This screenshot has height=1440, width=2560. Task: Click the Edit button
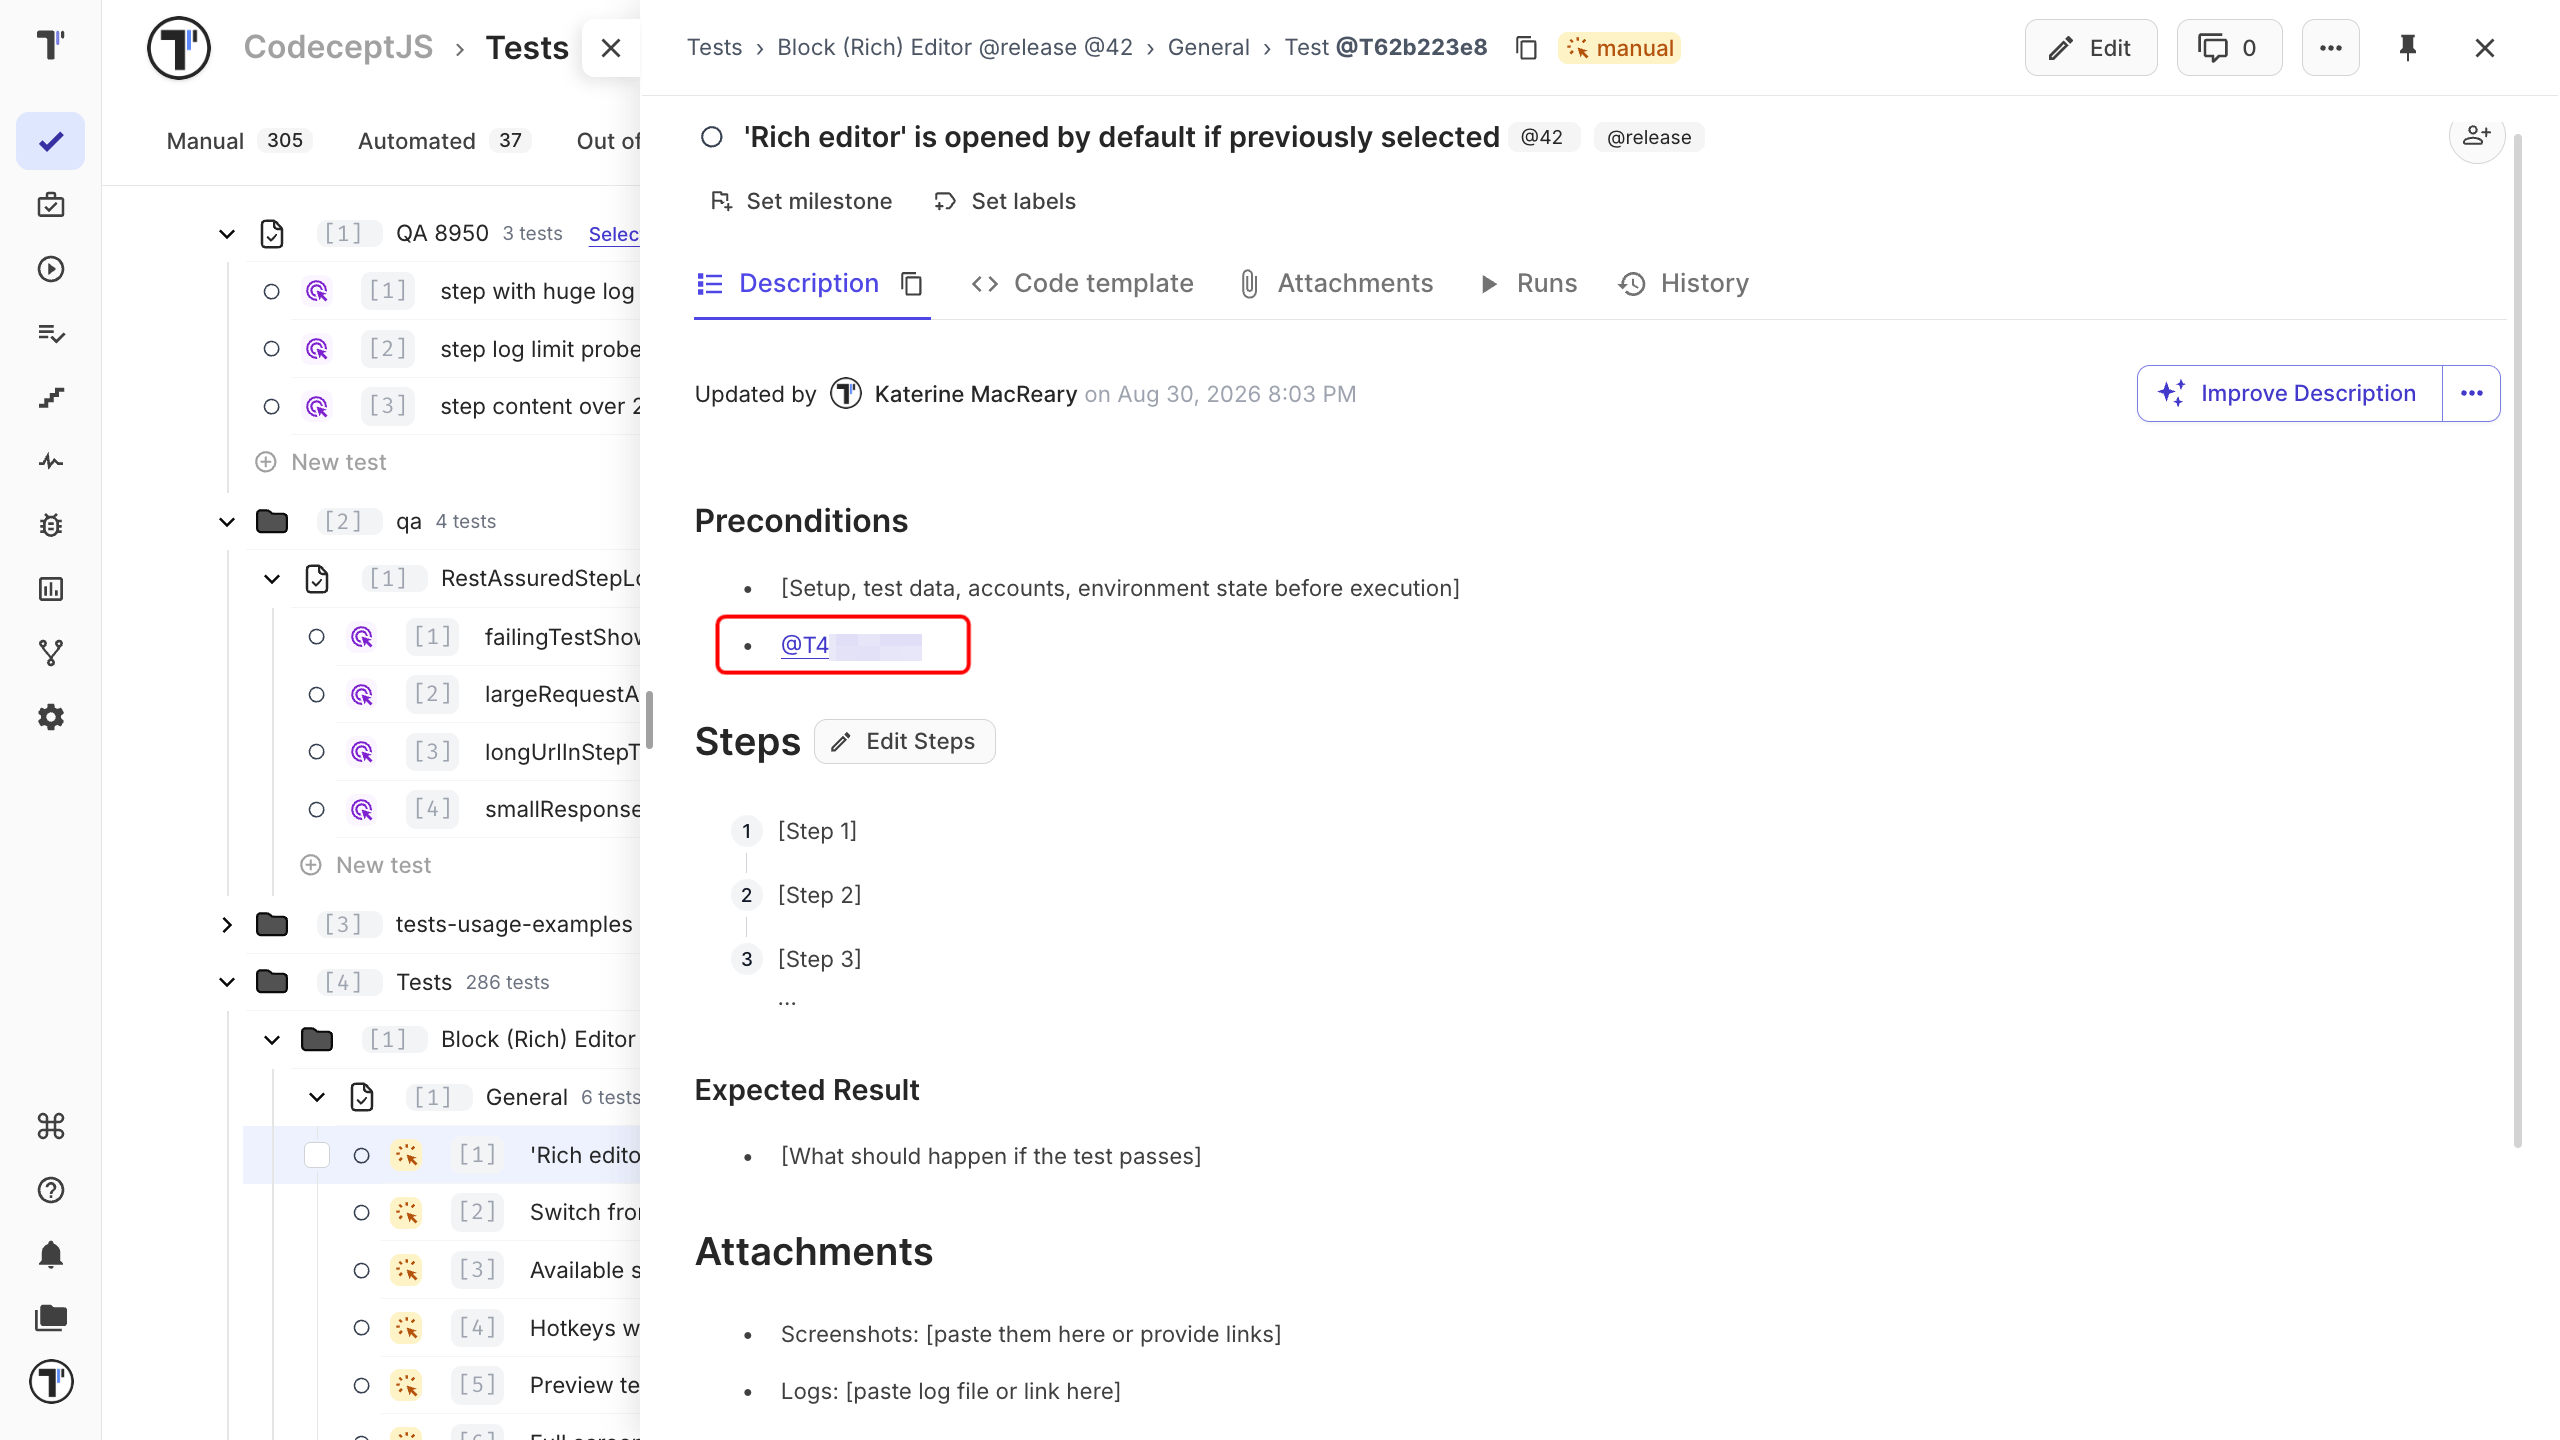2091,47
